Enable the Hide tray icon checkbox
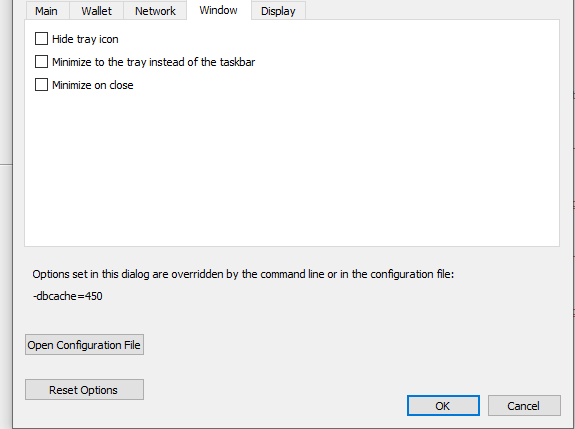The image size is (575, 429). (41, 38)
